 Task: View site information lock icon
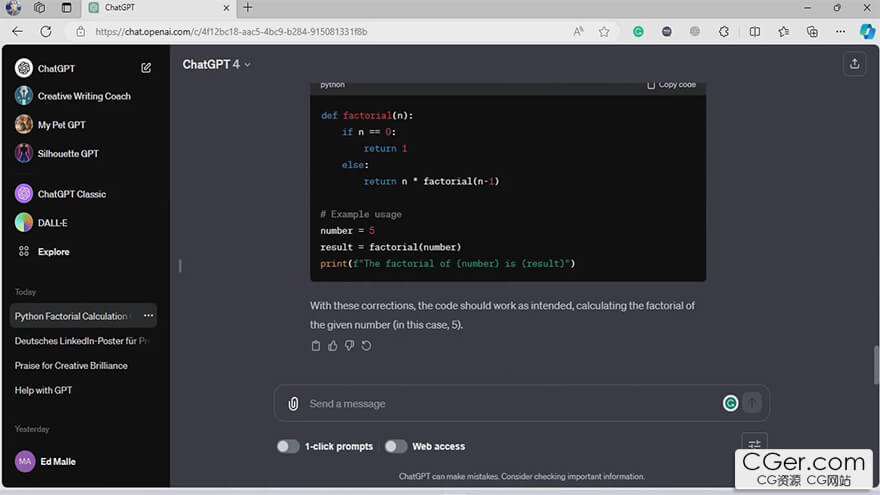[x=81, y=32]
